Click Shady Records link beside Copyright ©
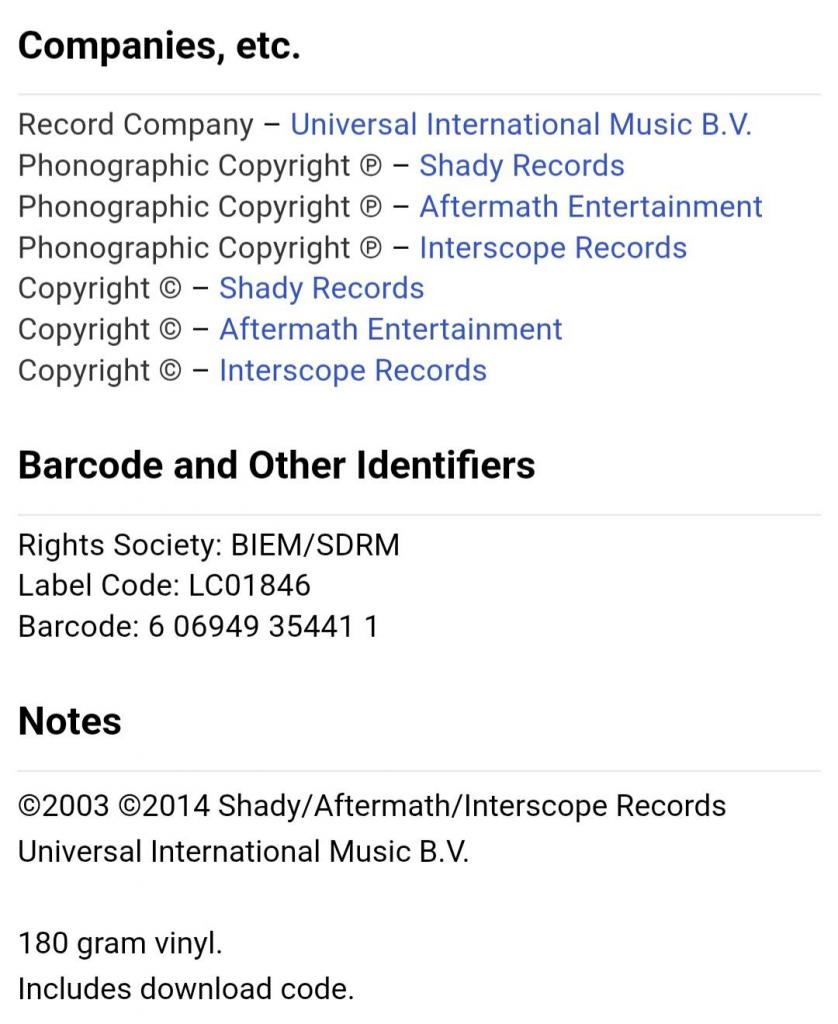This screenshot has height=1024, width=838. 321,289
